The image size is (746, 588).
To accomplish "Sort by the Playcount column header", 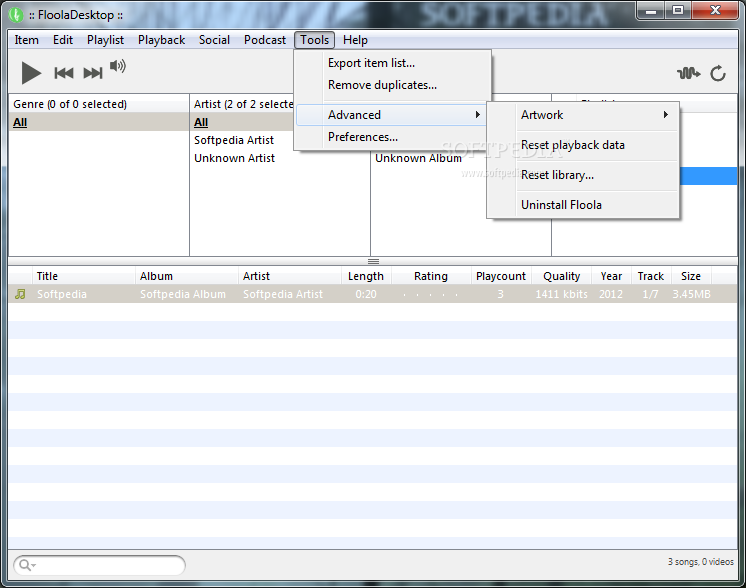I will click(x=501, y=276).
